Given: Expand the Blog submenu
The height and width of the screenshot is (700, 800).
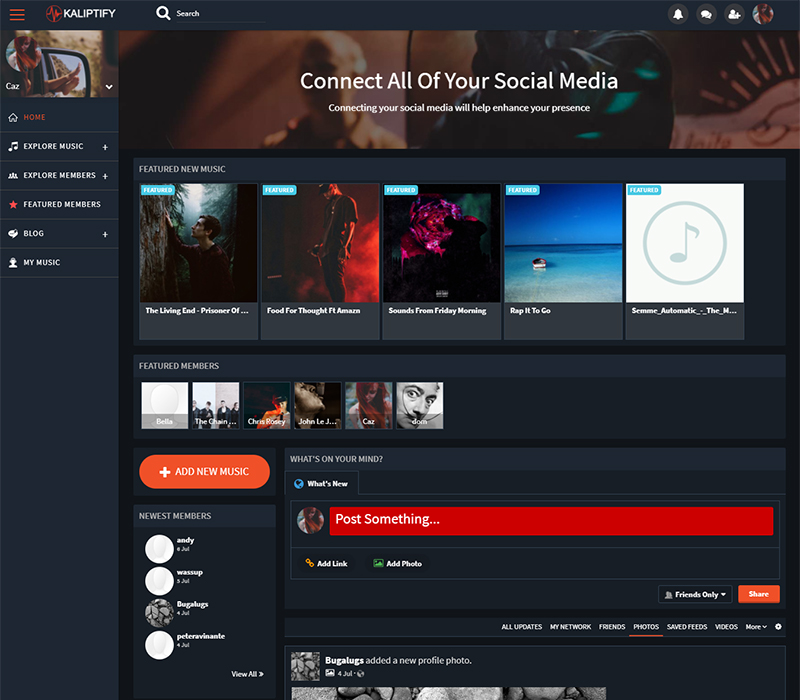Looking at the screenshot, I should 105,234.
